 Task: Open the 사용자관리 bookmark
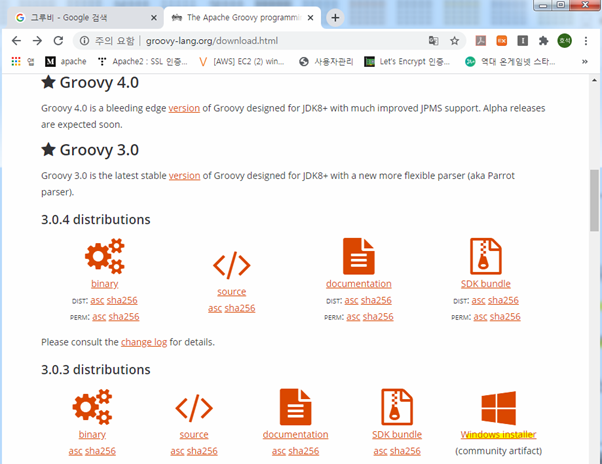pyautogui.click(x=326, y=61)
